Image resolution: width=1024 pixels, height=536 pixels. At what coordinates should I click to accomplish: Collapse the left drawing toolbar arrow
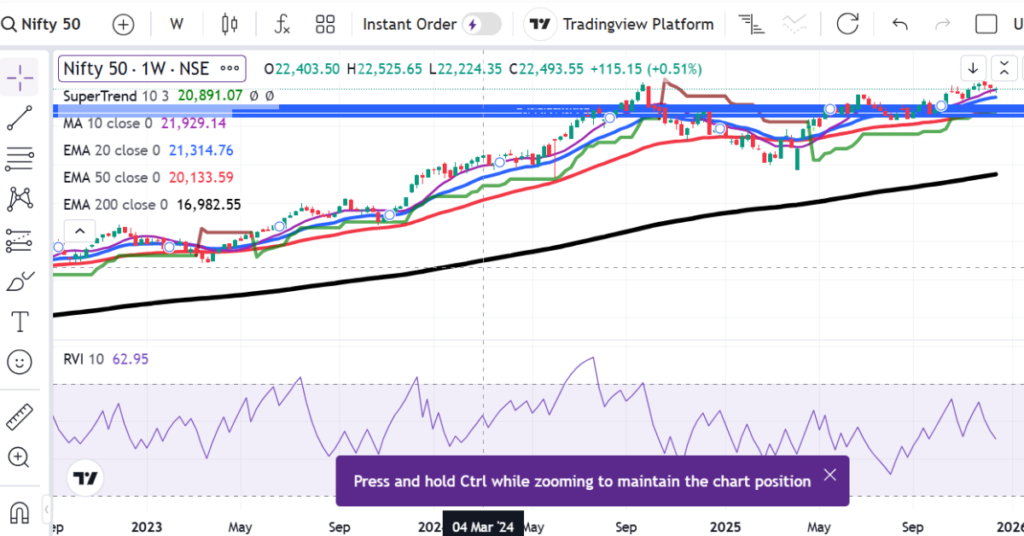tap(46, 509)
